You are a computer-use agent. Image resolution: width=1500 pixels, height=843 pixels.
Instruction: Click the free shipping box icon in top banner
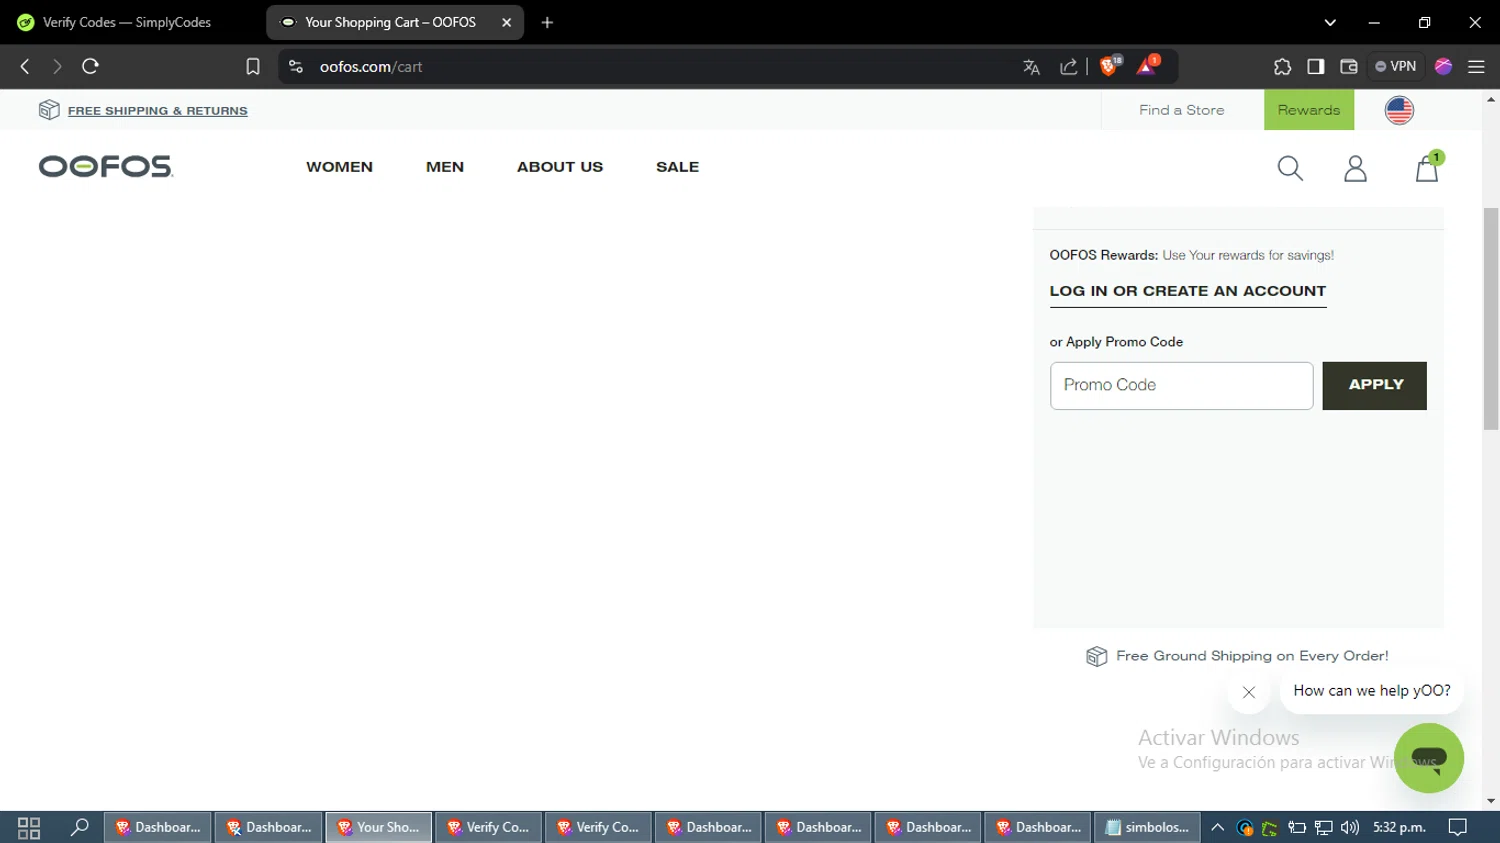pyautogui.click(x=49, y=110)
